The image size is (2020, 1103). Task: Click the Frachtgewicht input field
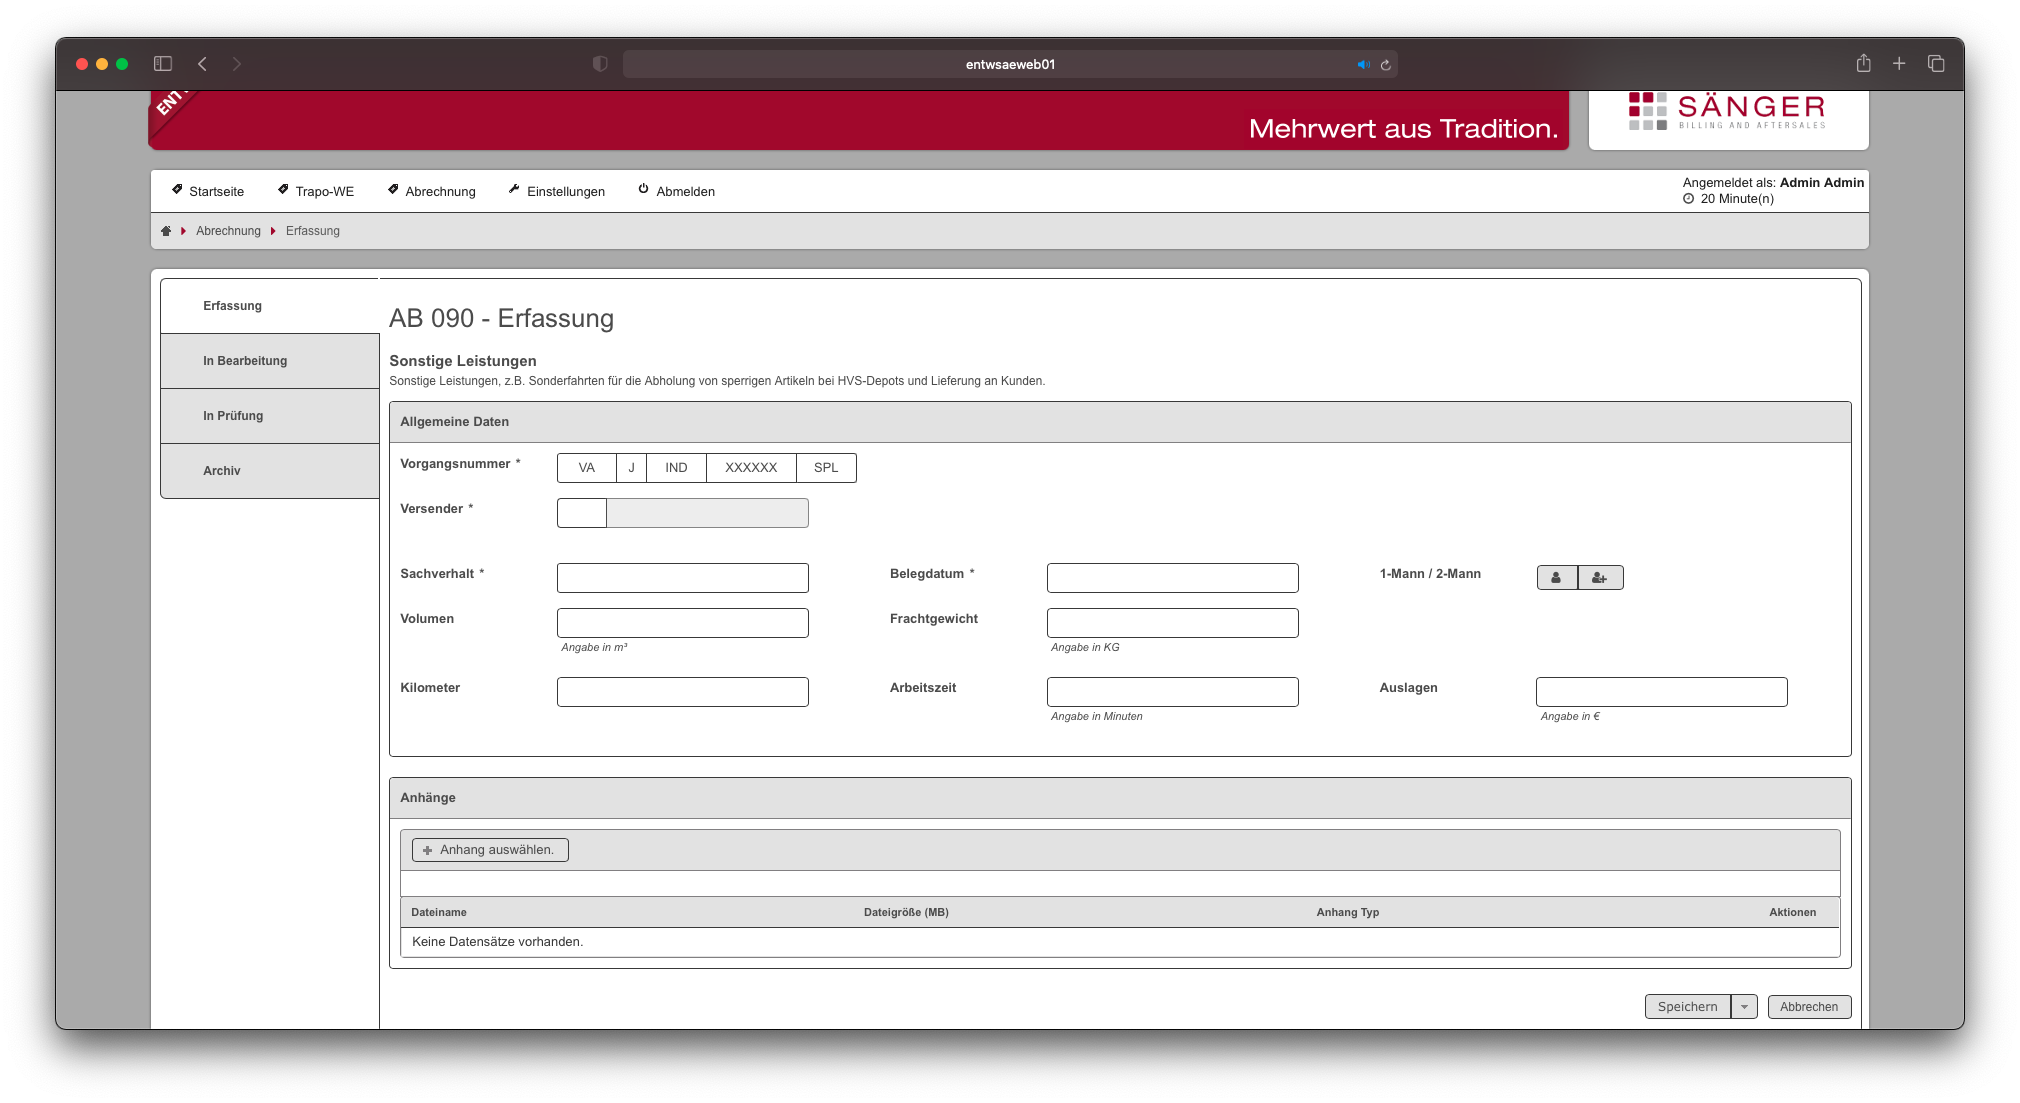point(1173,623)
